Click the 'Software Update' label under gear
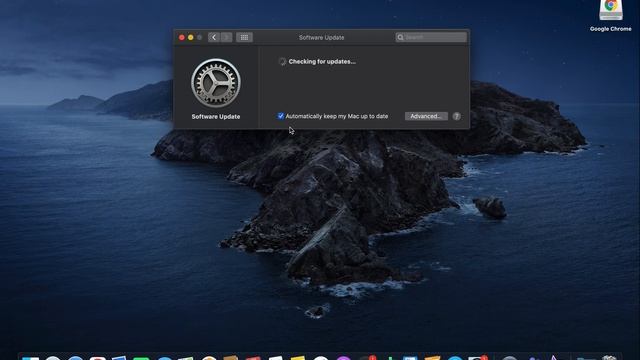 point(216,117)
